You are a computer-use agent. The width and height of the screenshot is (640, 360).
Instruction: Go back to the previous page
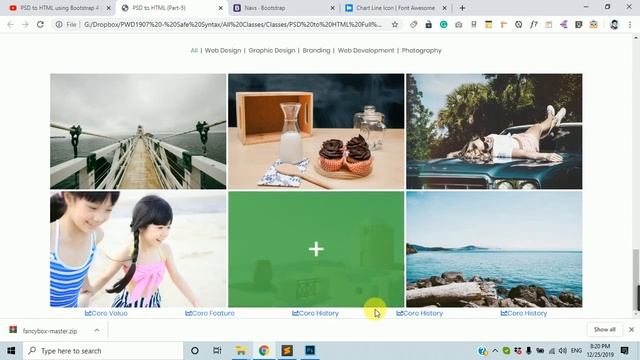(10, 24)
